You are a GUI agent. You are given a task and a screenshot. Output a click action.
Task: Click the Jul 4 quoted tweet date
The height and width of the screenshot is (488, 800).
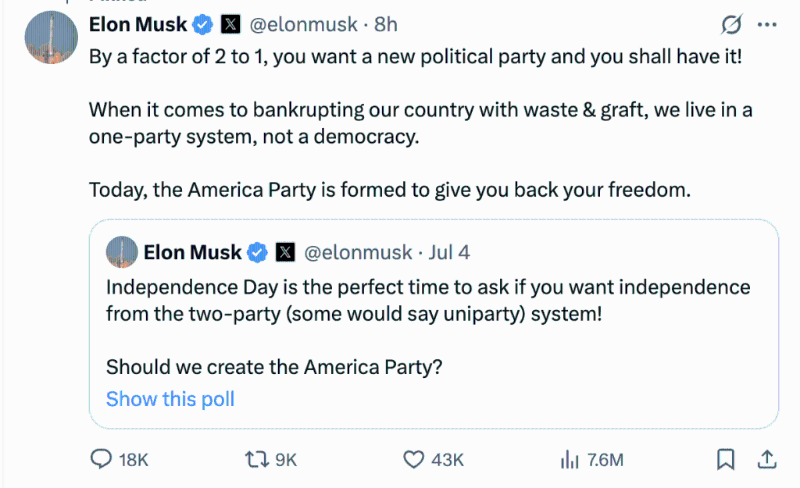coord(449,252)
